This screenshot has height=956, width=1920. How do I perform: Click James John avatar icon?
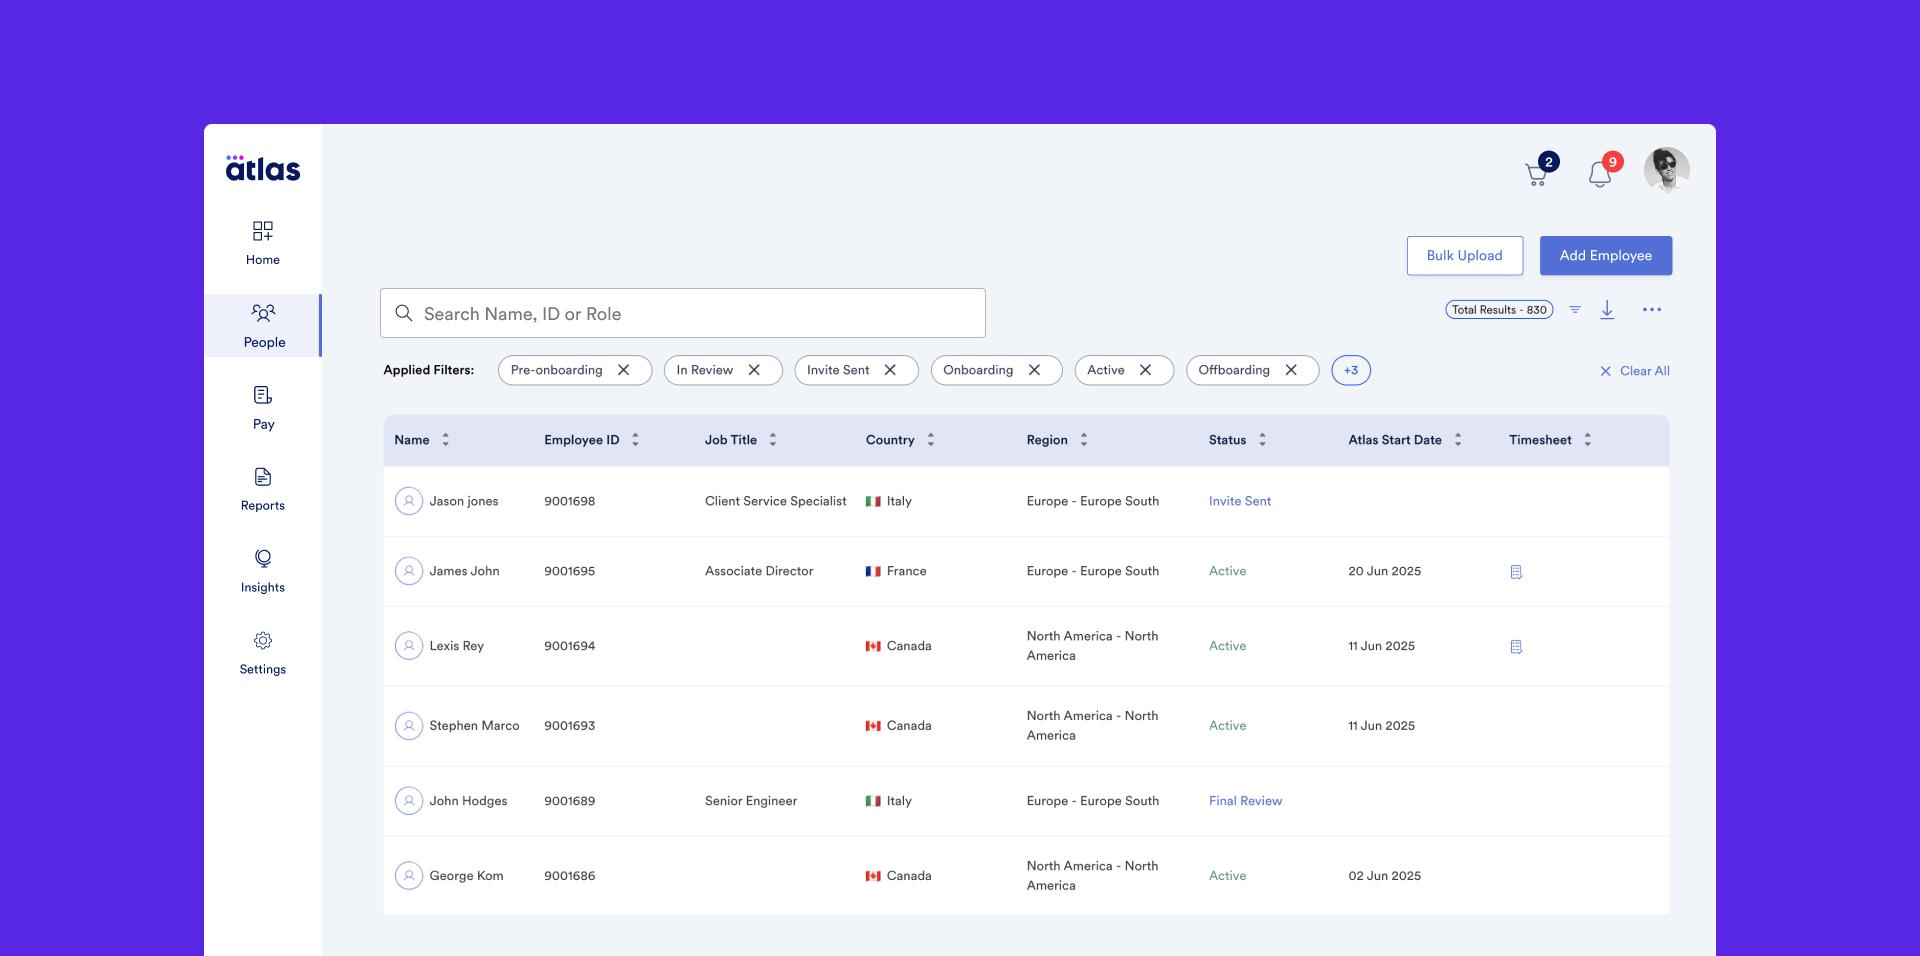(x=408, y=571)
